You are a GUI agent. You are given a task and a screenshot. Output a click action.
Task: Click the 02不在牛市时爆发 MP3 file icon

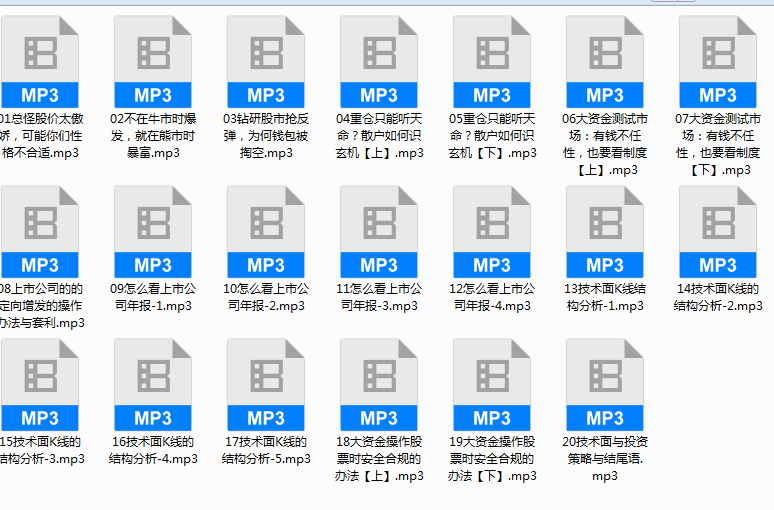click(153, 62)
